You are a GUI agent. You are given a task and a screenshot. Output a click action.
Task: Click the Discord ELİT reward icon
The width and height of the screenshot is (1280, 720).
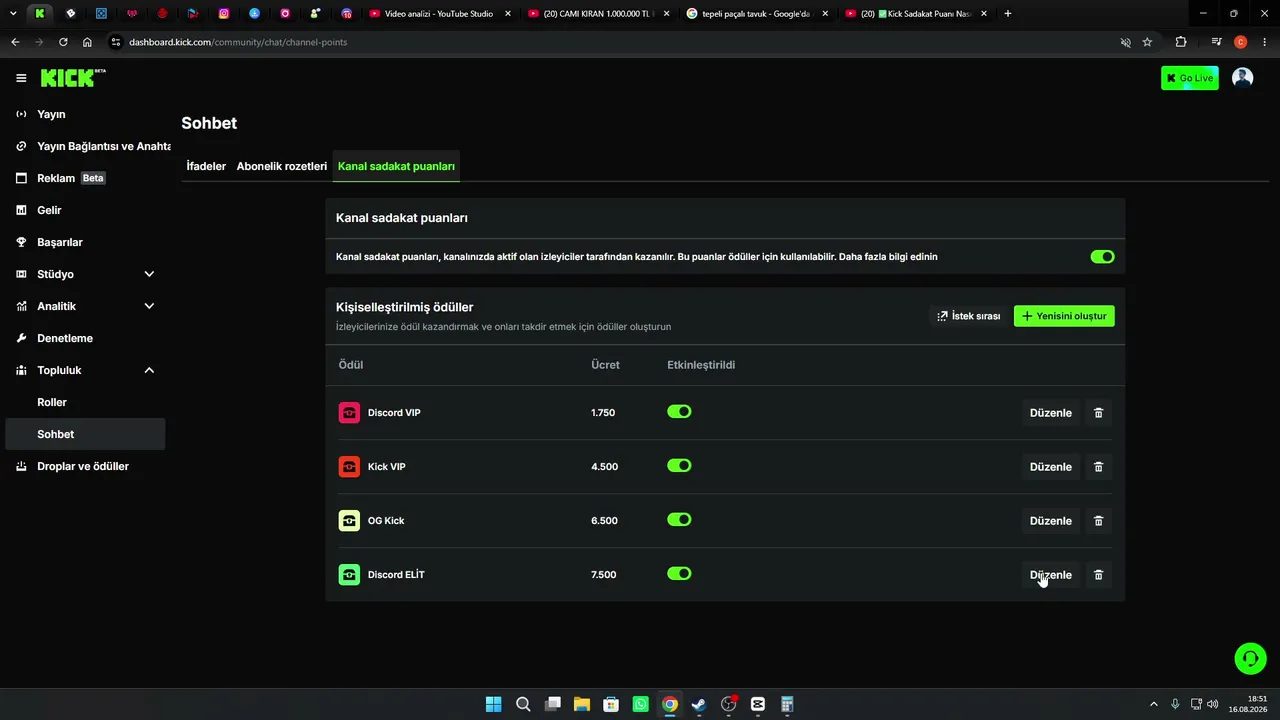click(x=349, y=575)
